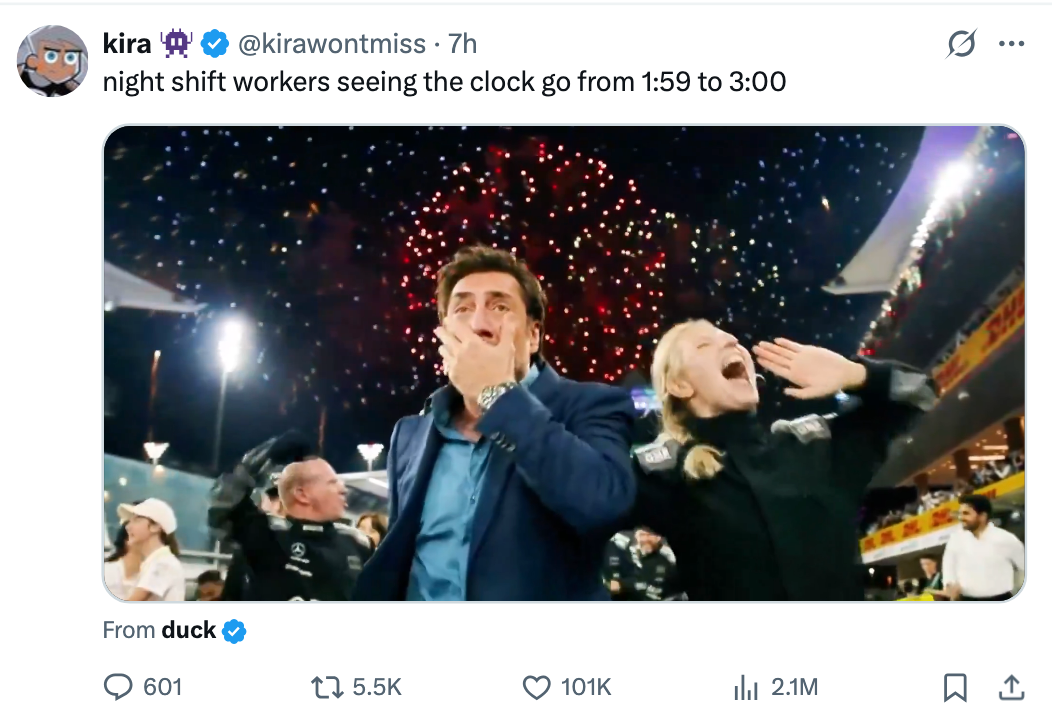Open kira's profile avatar picture

52,60
